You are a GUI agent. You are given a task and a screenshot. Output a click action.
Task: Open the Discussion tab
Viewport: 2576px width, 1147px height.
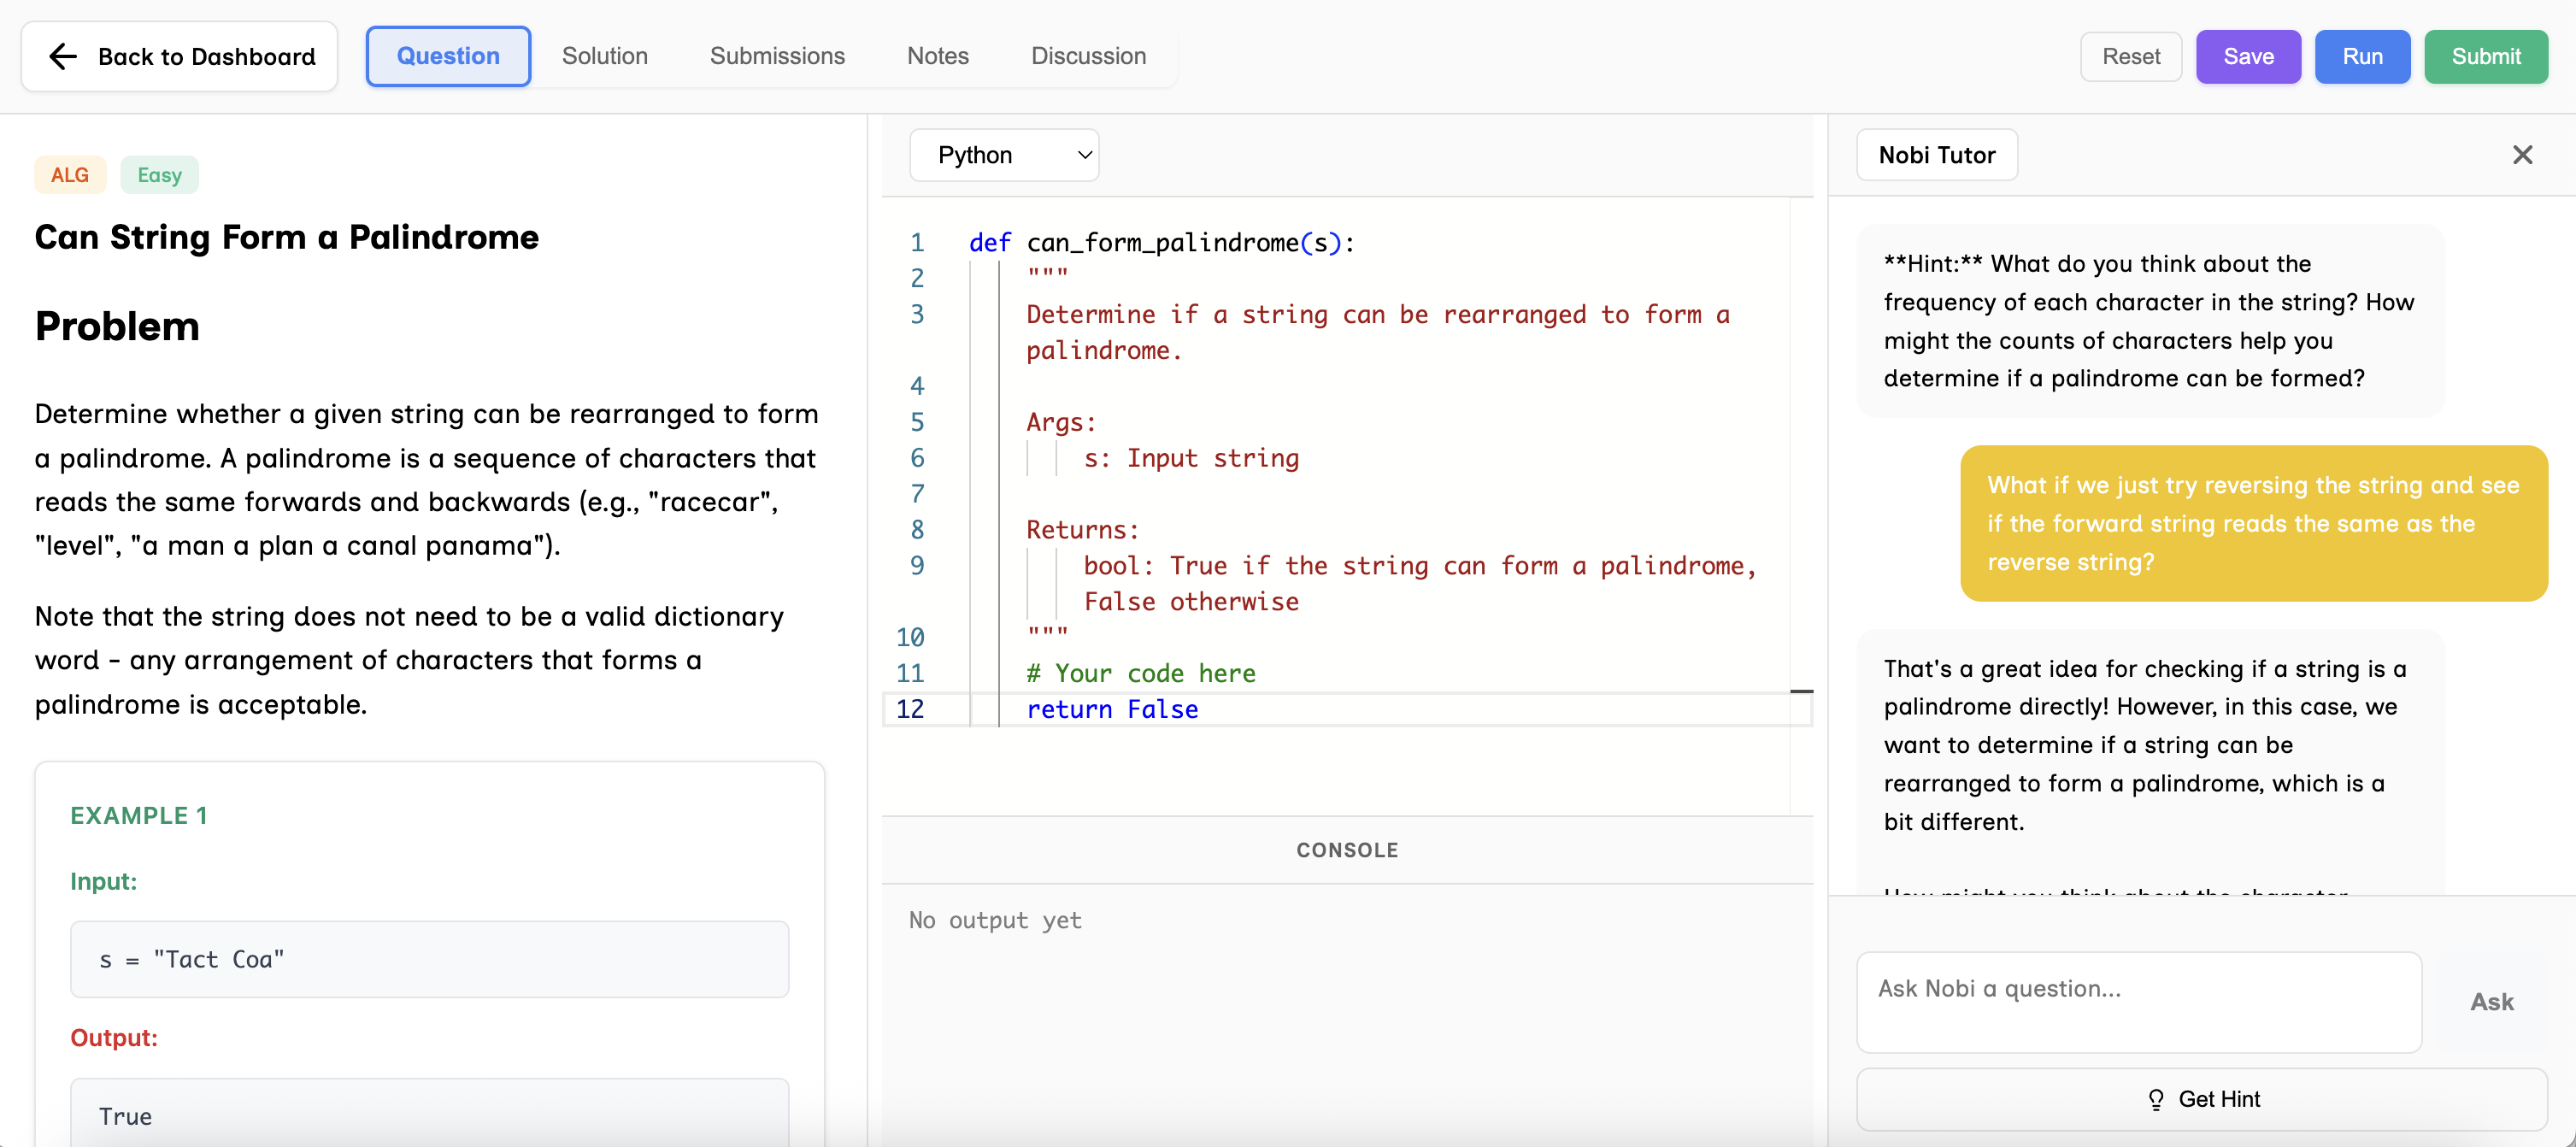click(x=1088, y=56)
